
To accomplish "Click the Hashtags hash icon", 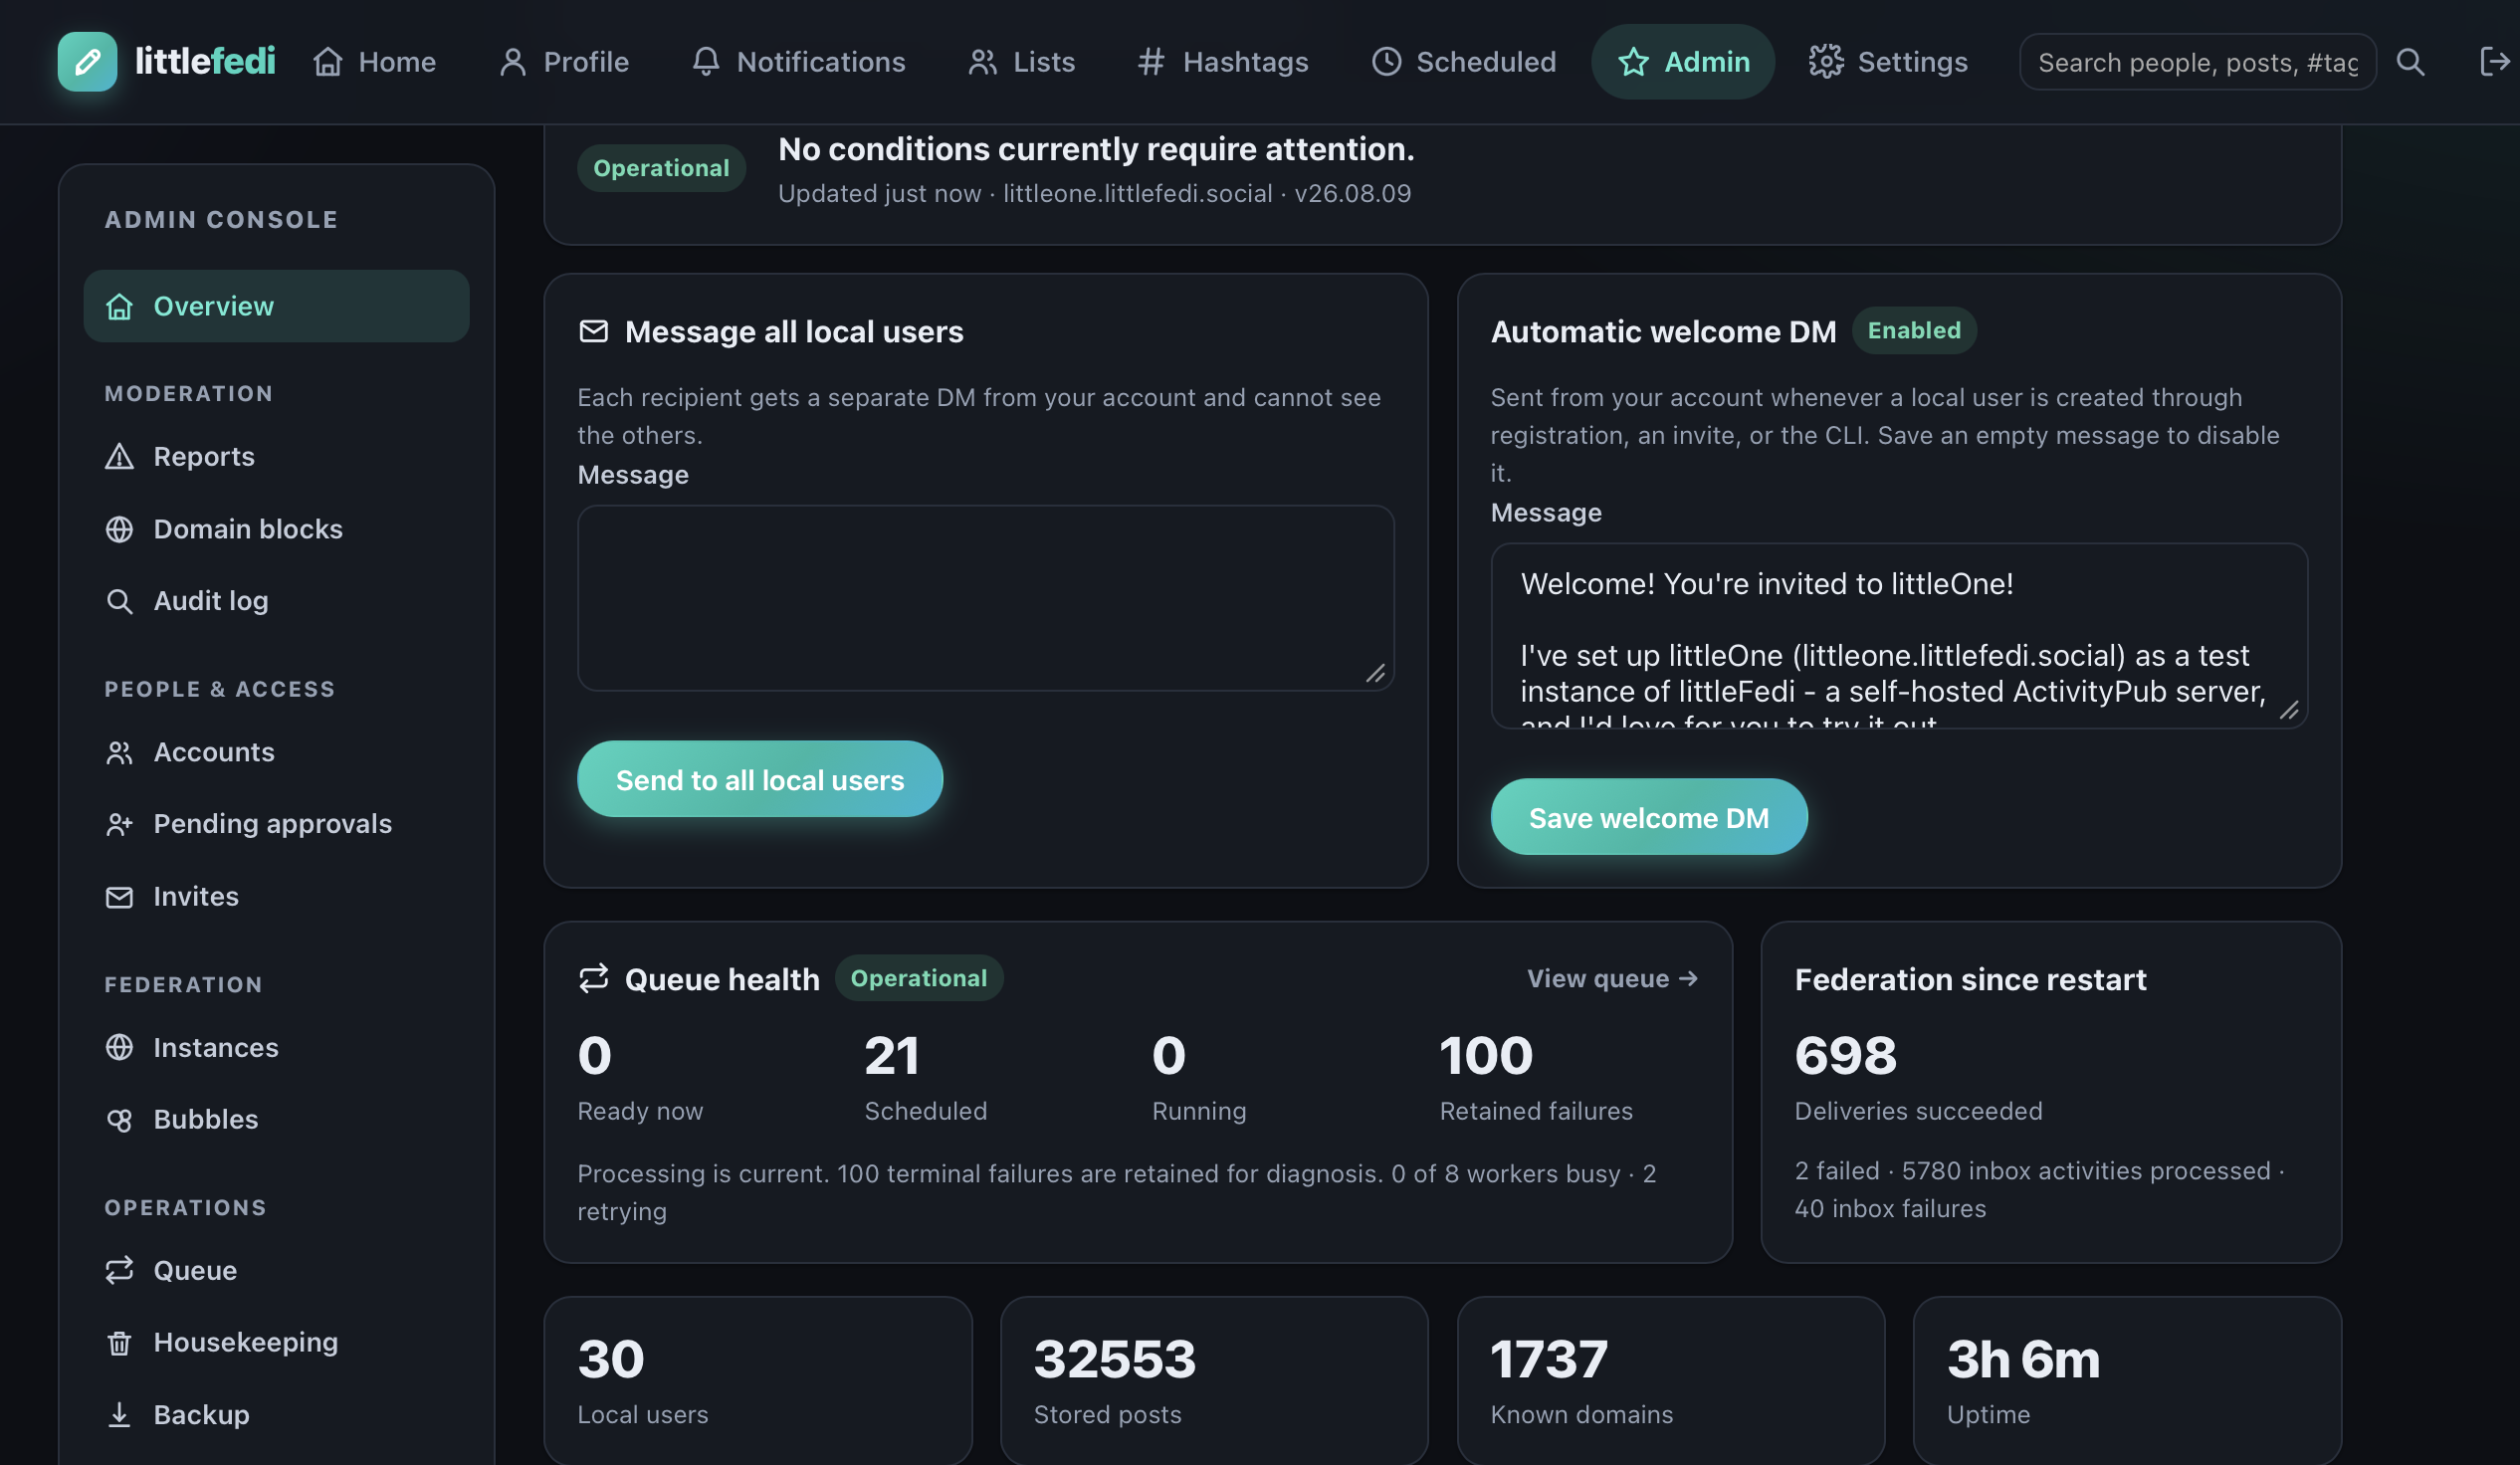I will point(1151,62).
